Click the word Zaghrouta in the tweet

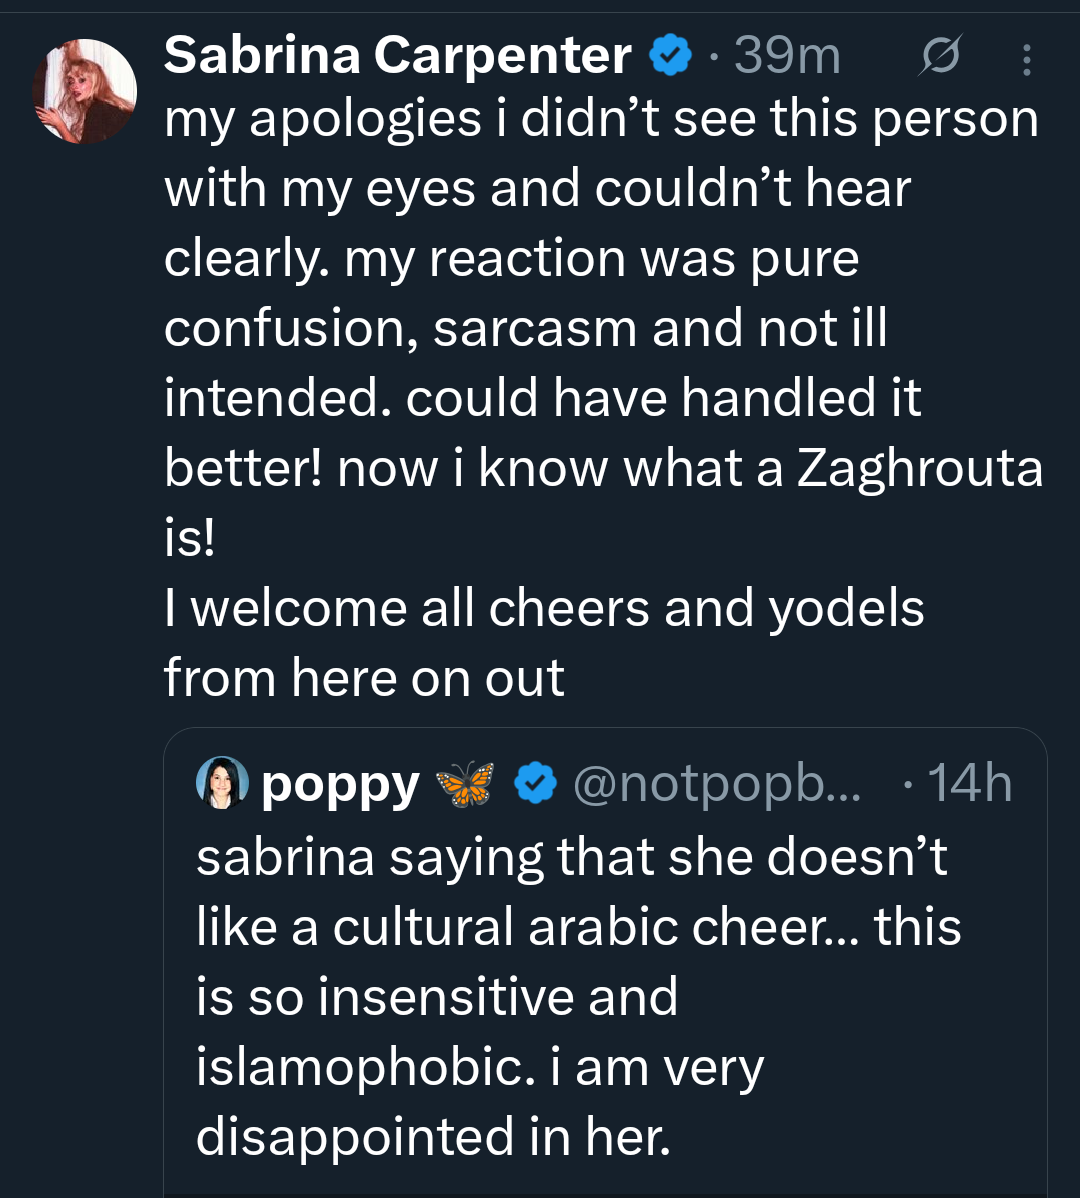920,468
